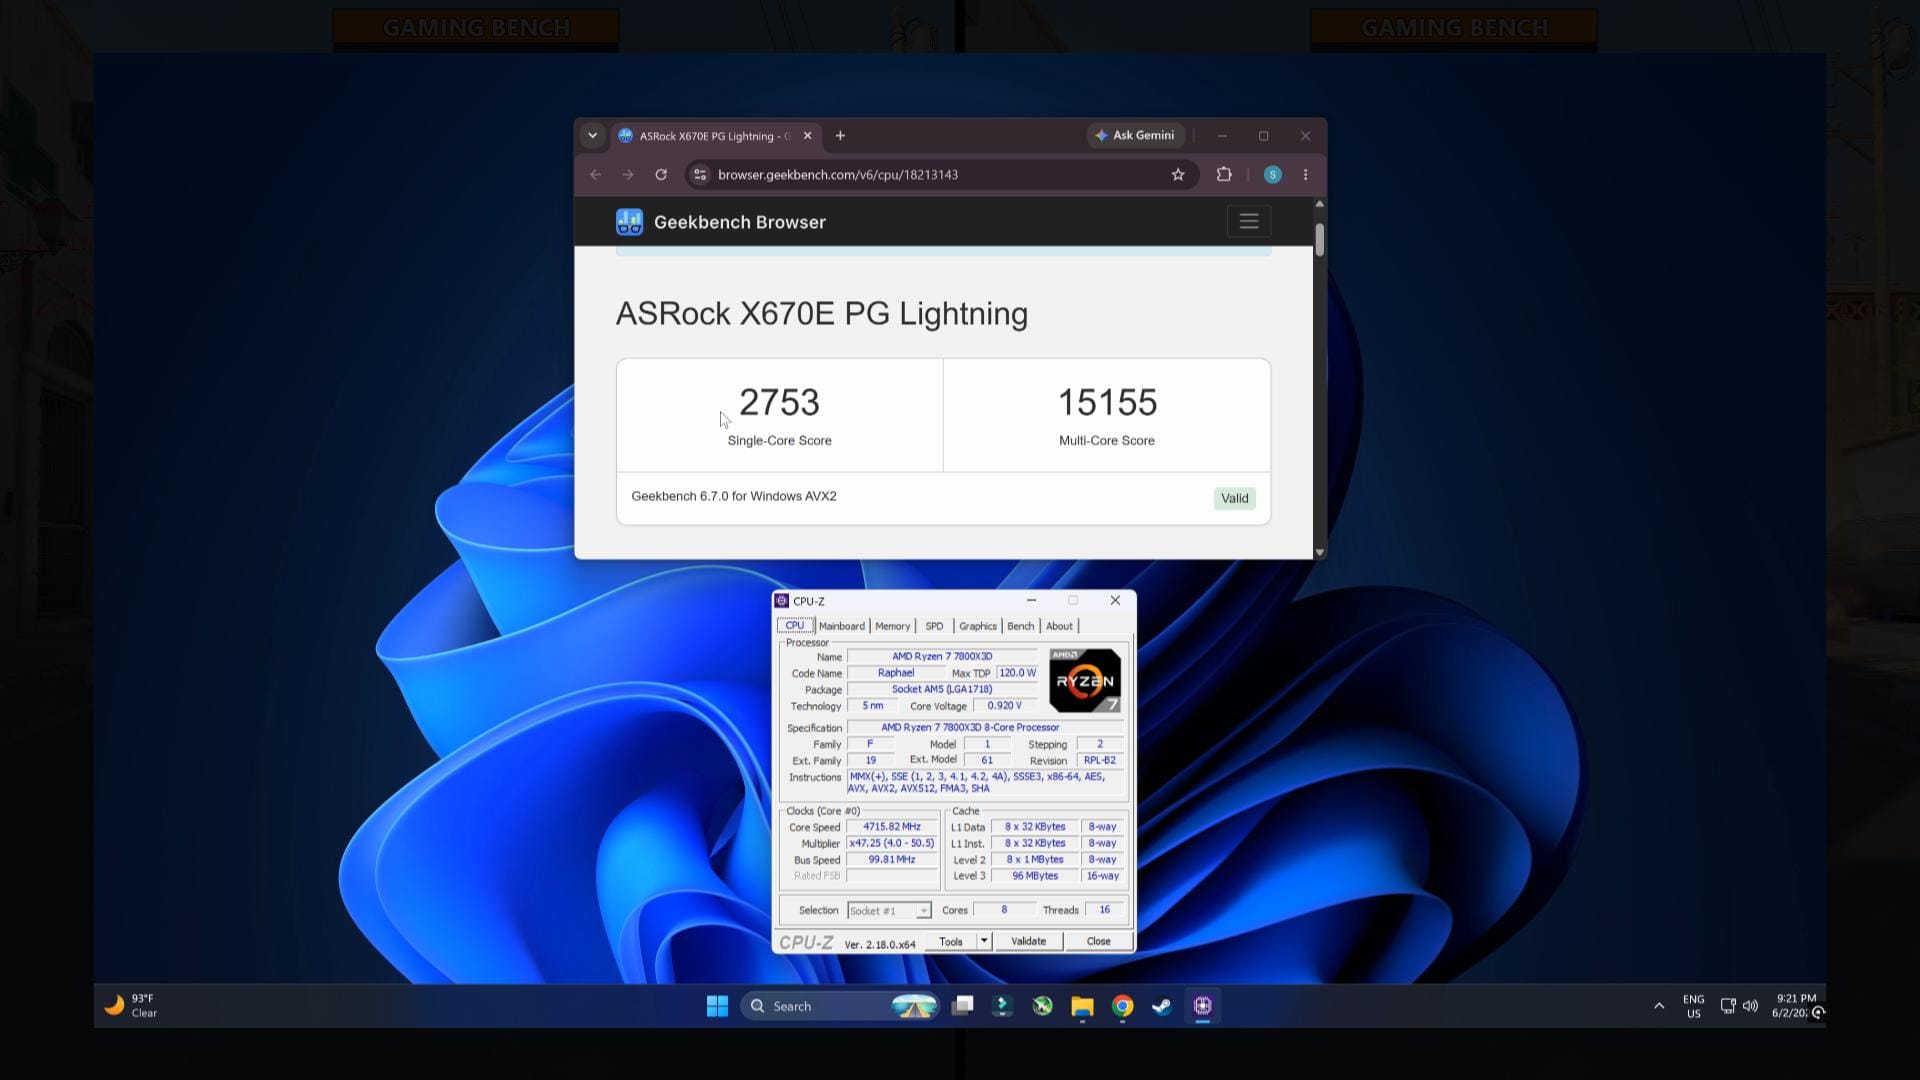Screen dimensions: 1920x1080
Task: Open Task View on taskbar
Action: pos(963,1006)
